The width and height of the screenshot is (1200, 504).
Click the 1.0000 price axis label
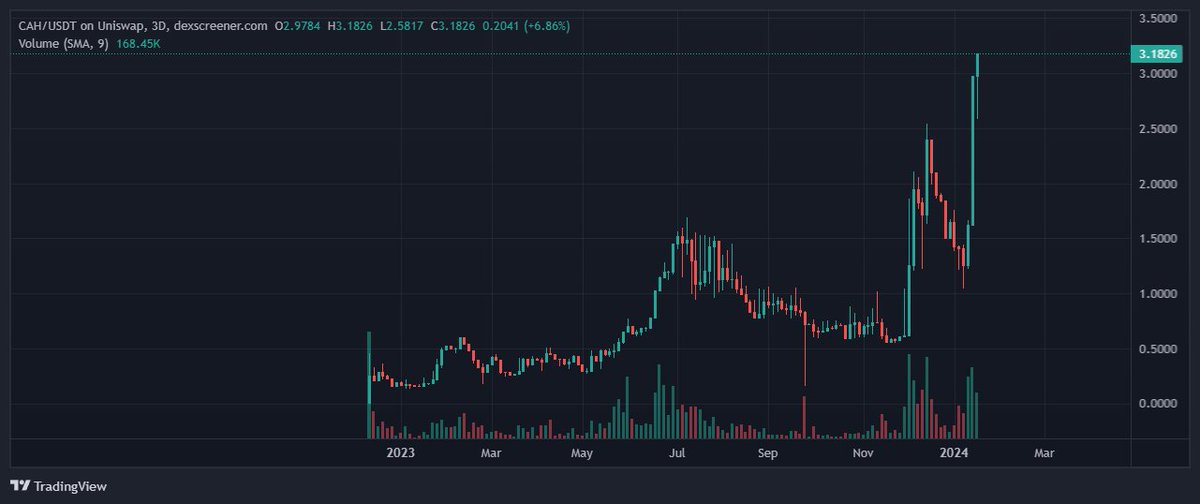coord(1156,294)
